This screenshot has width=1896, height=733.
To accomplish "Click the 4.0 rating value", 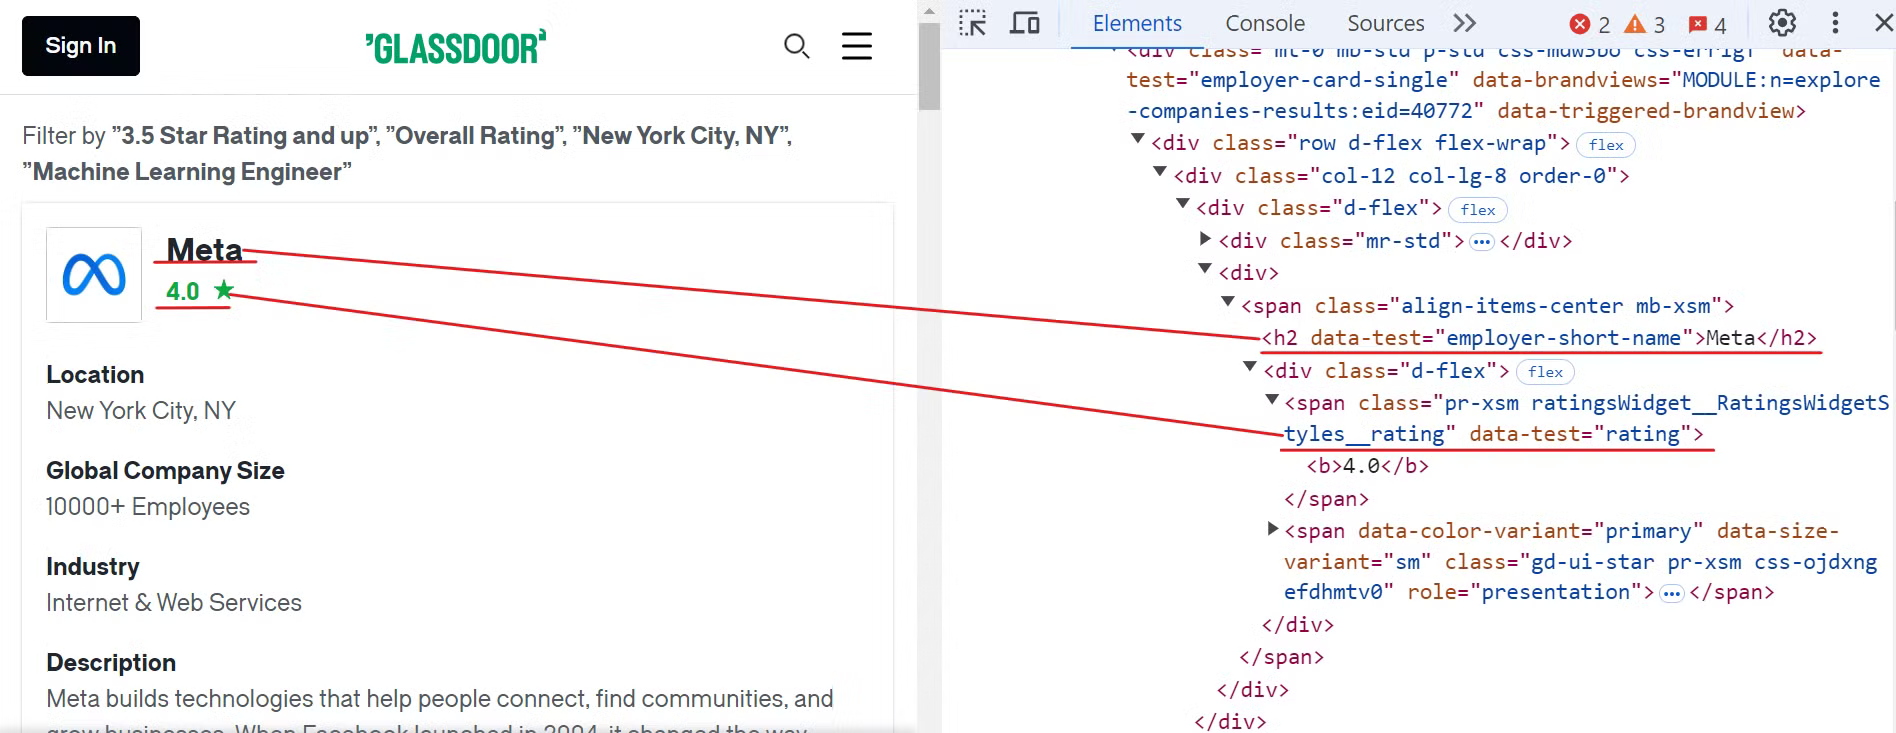I will tap(183, 291).
